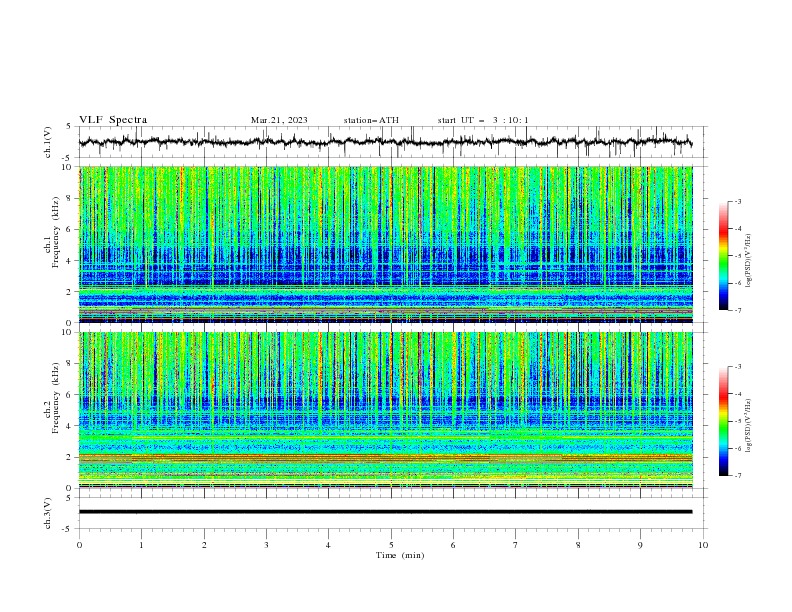
Task: Click the 'start UT = 3:10:1' text
Action: coord(483,120)
